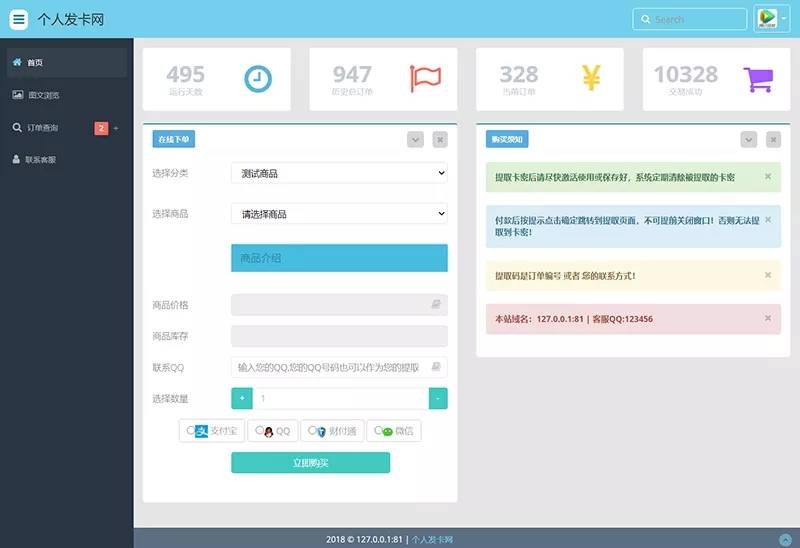Screen dimensions: 800x548
Task: Click the 联系QQ input field
Action: click(x=330, y=367)
